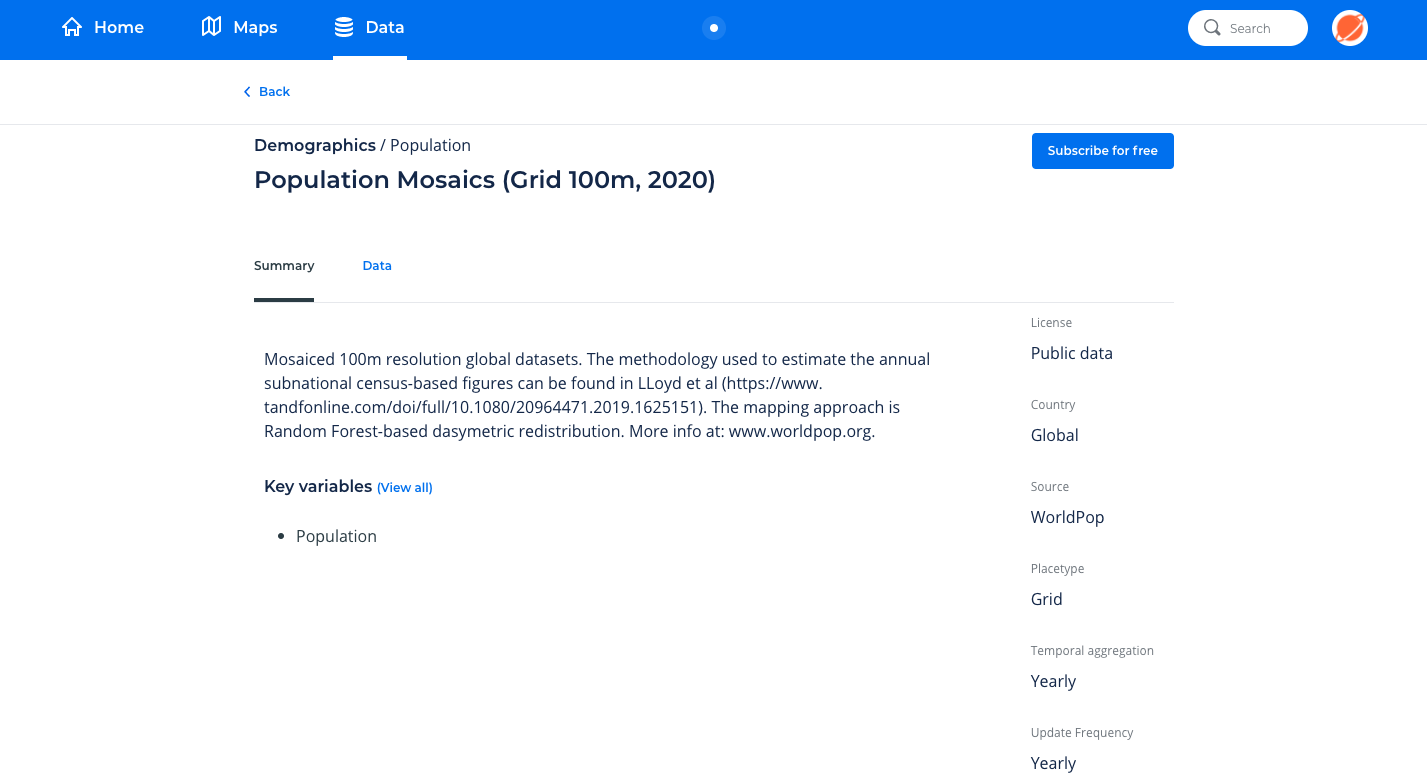Image resolution: width=1427 pixels, height=782 pixels.
Task: Click the Population Mosaics title
Action: click(x=485, y=180)
